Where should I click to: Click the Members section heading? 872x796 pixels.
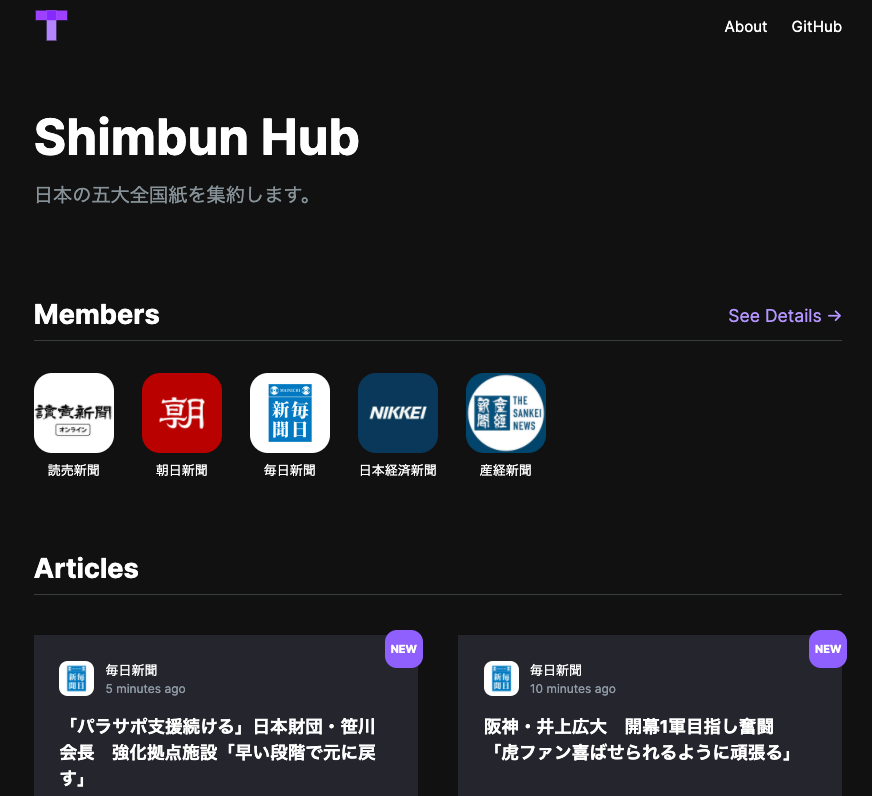point(97,314)
